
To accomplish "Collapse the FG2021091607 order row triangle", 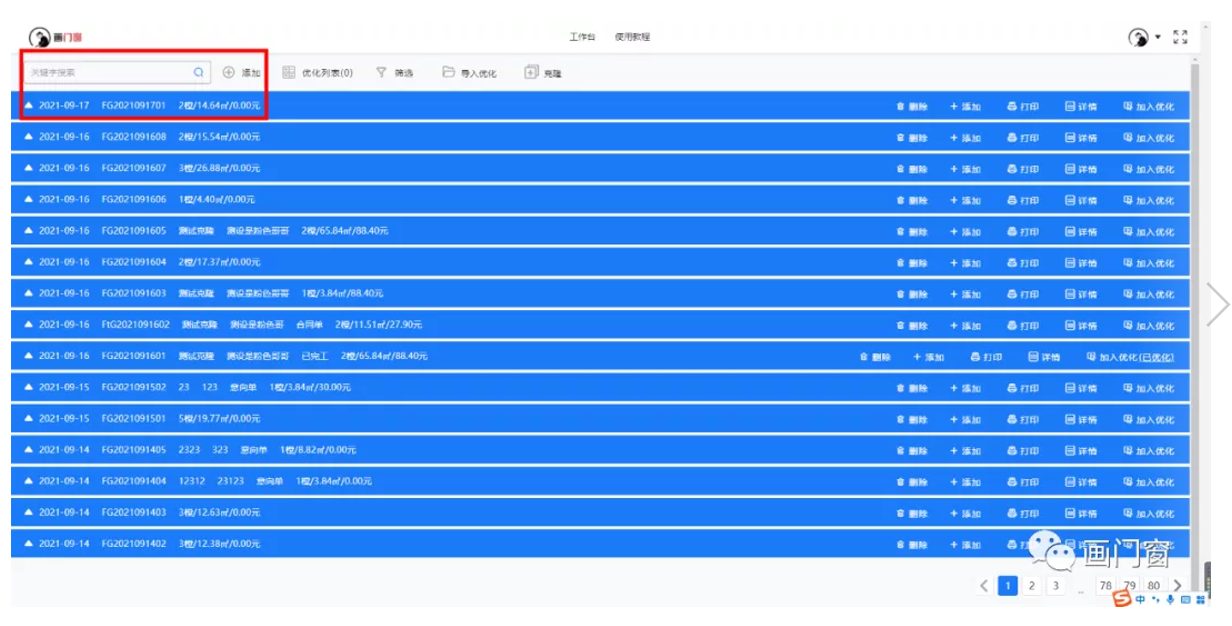I will point(29,168).
